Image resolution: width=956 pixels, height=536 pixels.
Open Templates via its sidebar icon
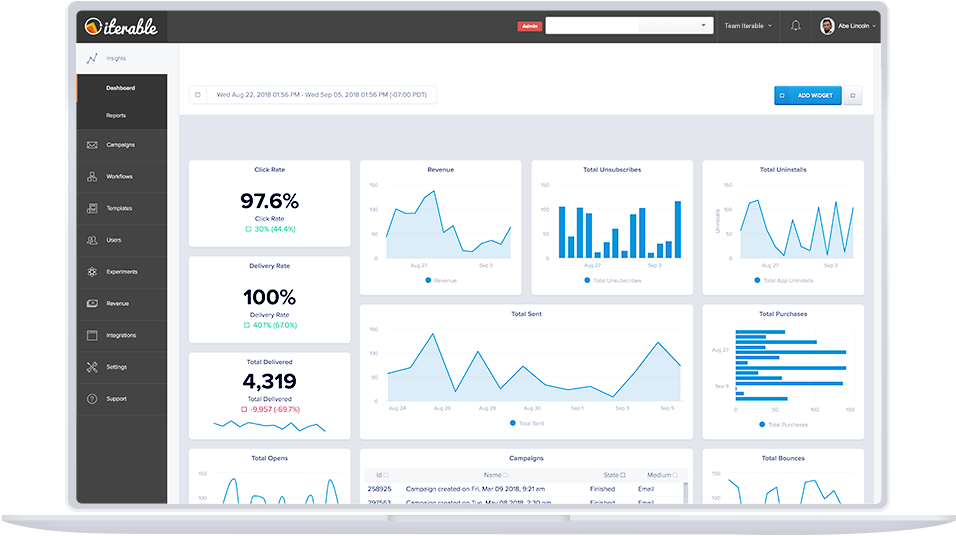92,208
